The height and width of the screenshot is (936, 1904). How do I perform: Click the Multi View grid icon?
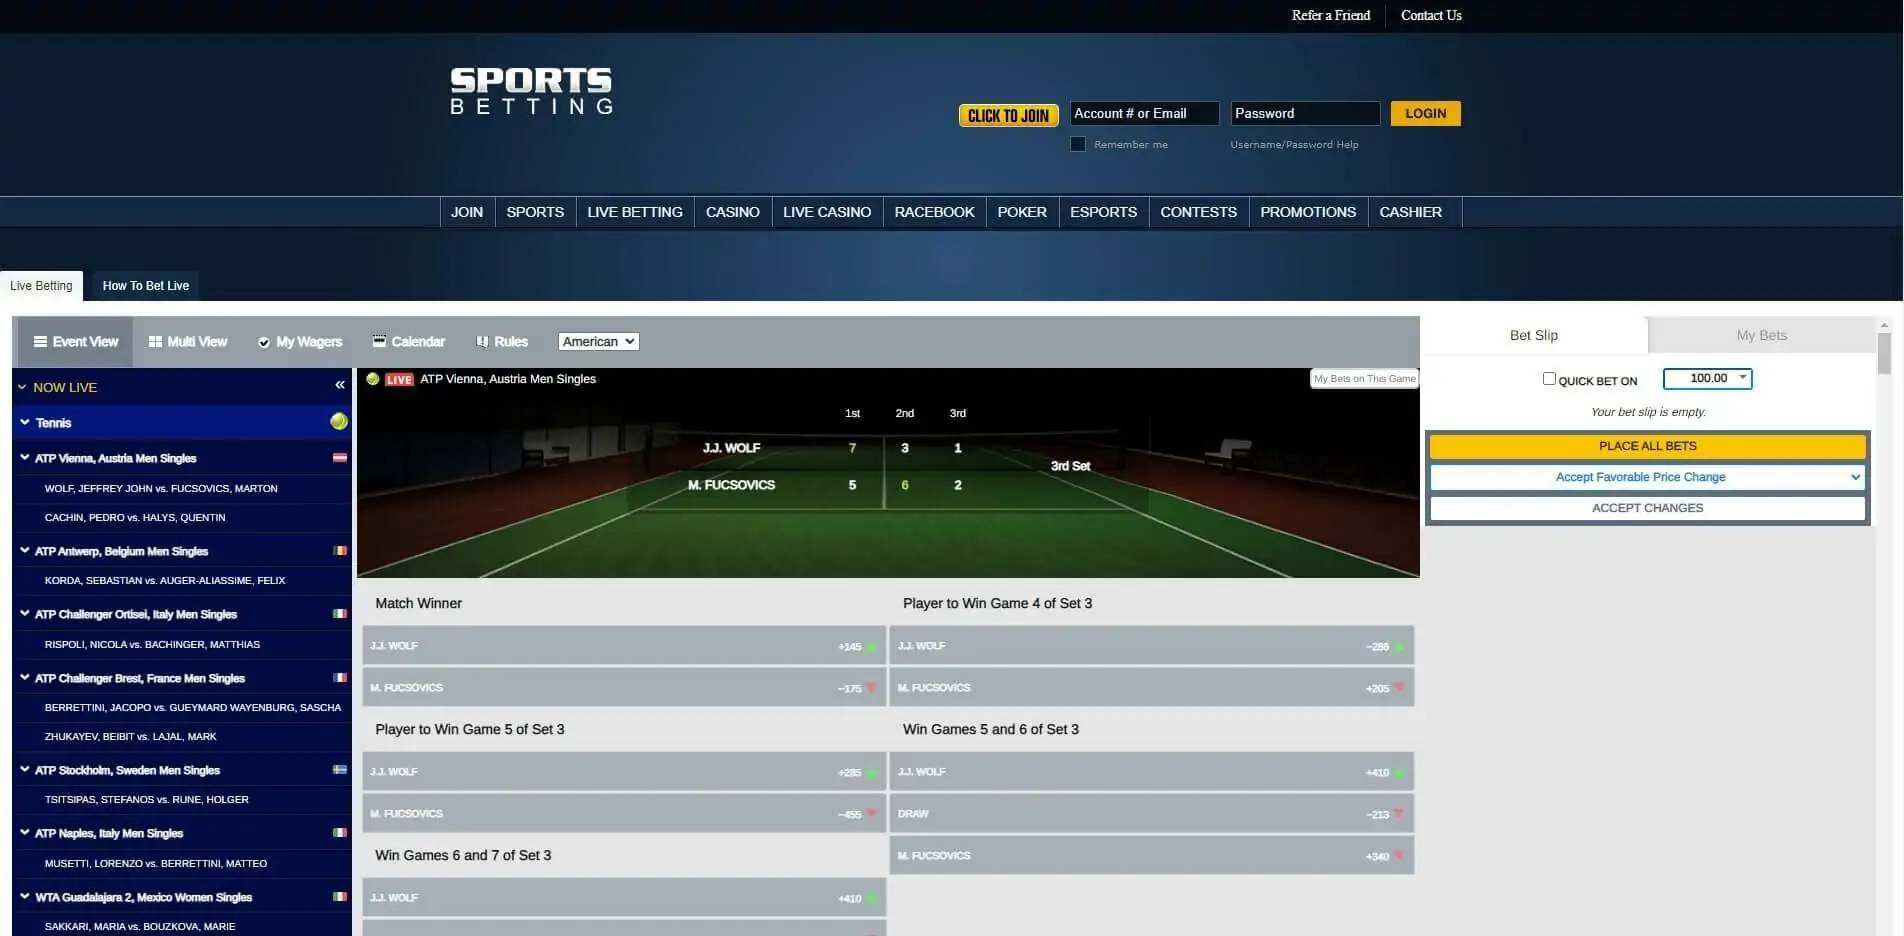pos(155,342)
